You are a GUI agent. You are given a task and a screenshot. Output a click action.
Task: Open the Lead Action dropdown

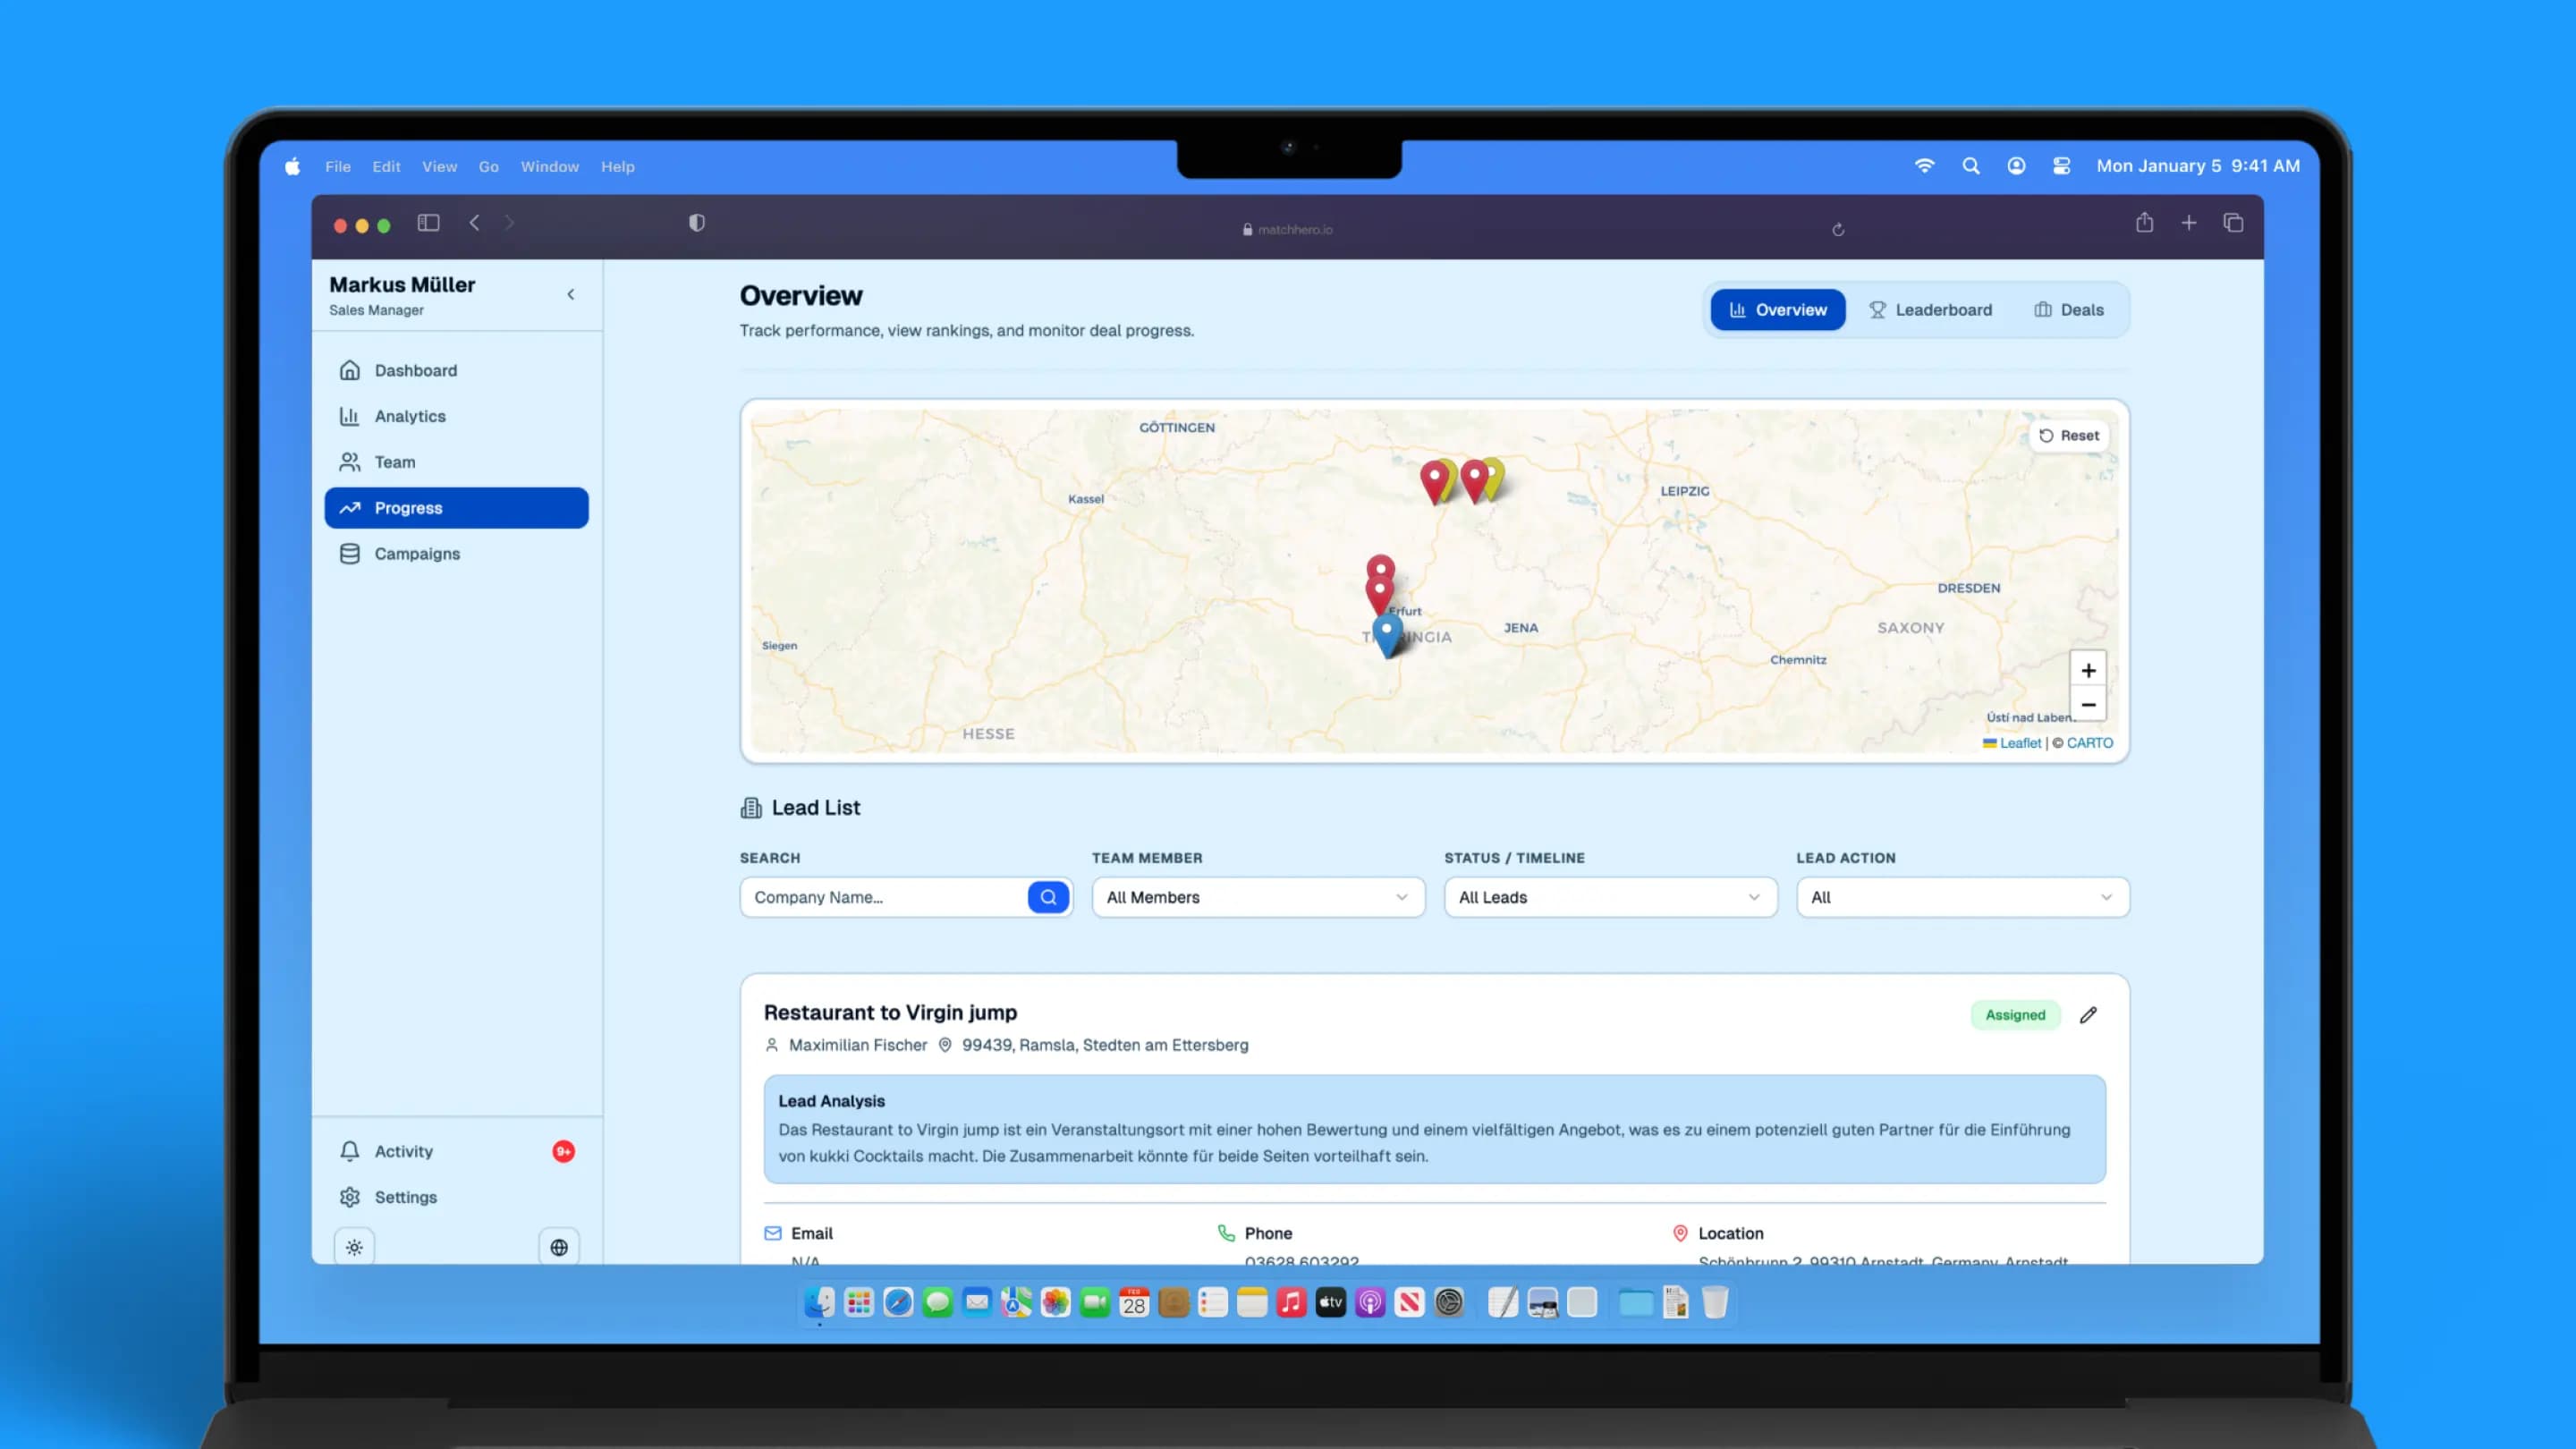pos(1962,897)
